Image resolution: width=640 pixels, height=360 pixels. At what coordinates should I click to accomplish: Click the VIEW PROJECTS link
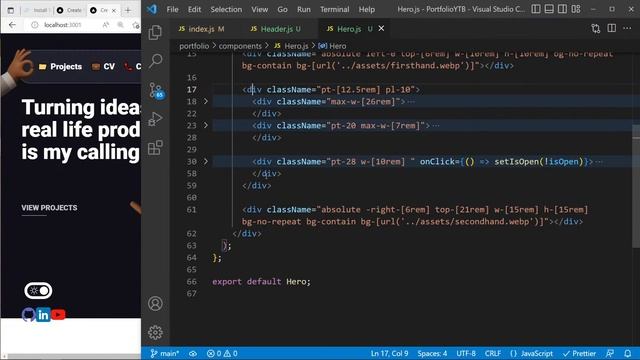coord(49,208)
